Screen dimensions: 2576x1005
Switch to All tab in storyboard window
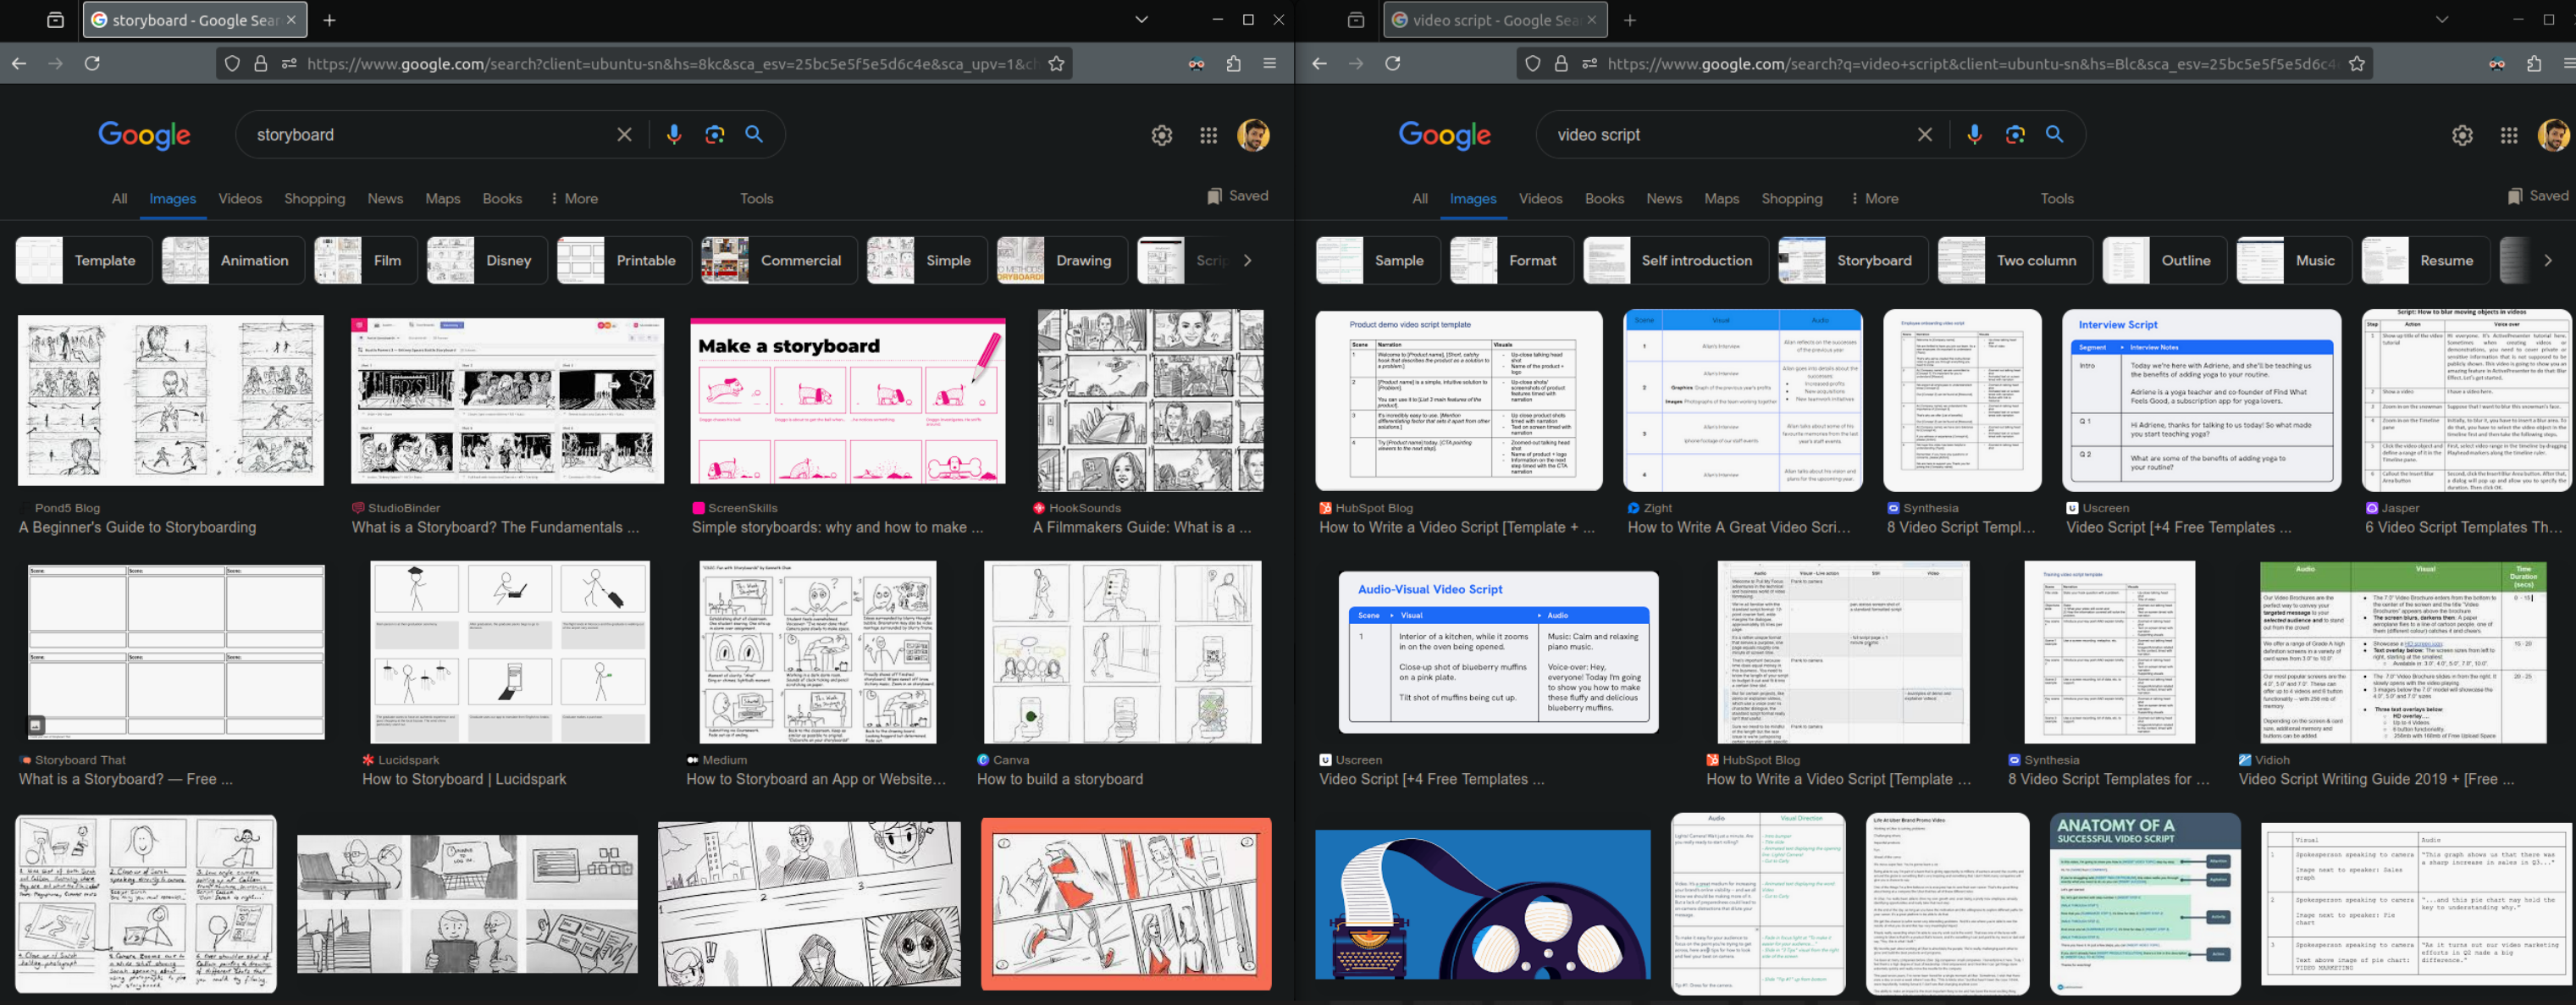click(119, 198)
